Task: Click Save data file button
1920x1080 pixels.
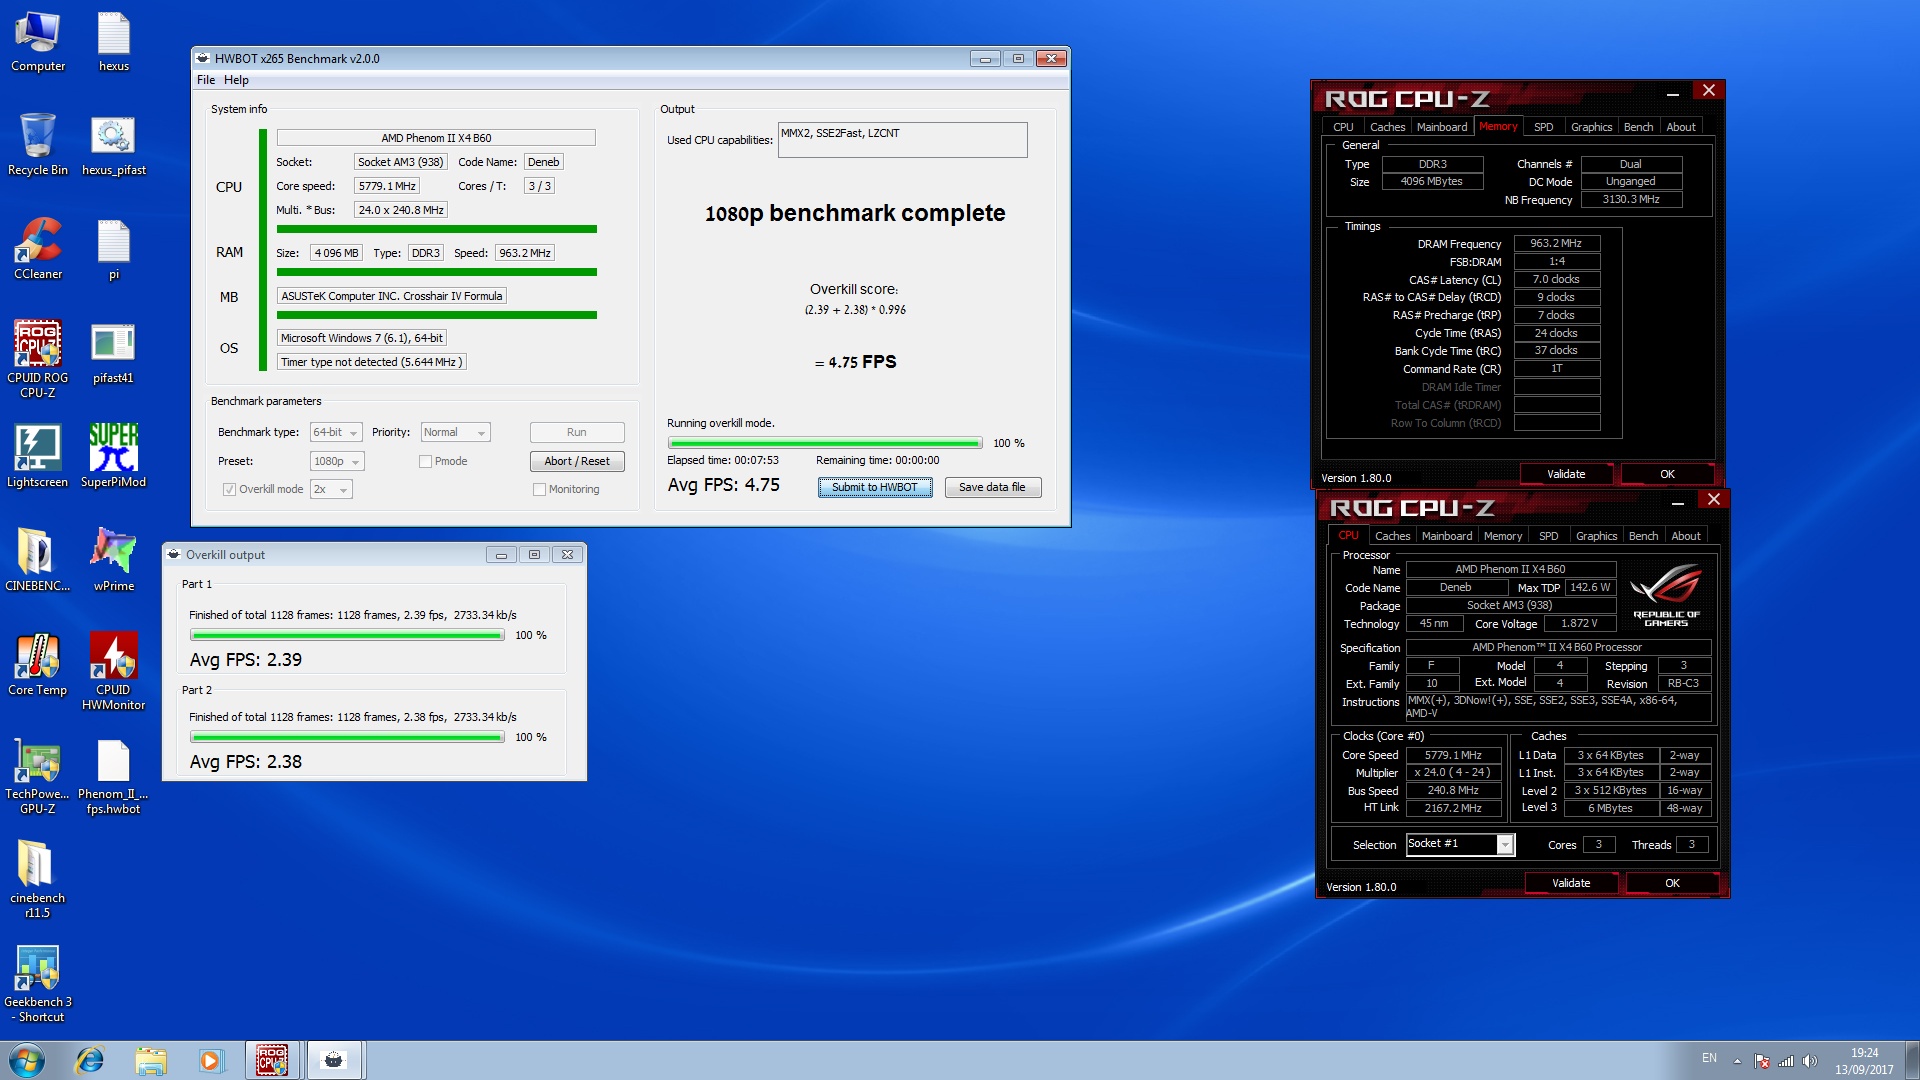Action: pyautogui.click(x=992, y=487)
